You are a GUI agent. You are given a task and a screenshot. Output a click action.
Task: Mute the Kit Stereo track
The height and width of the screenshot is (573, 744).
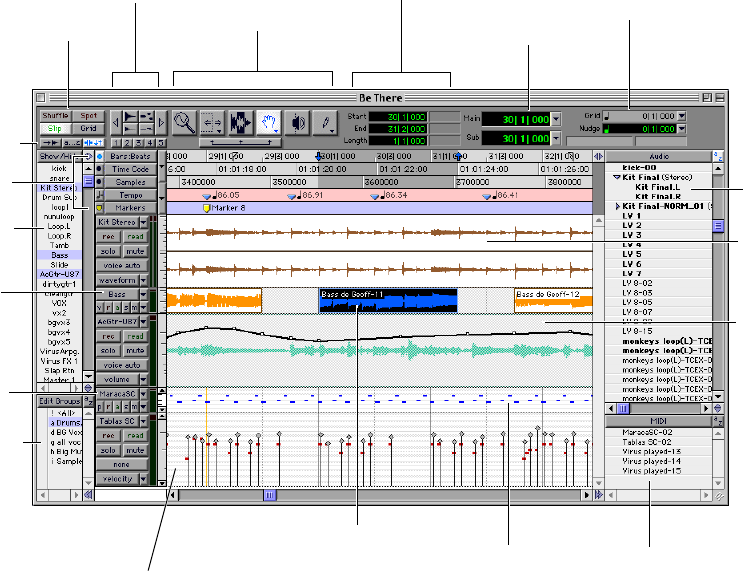tap(135, 251)
